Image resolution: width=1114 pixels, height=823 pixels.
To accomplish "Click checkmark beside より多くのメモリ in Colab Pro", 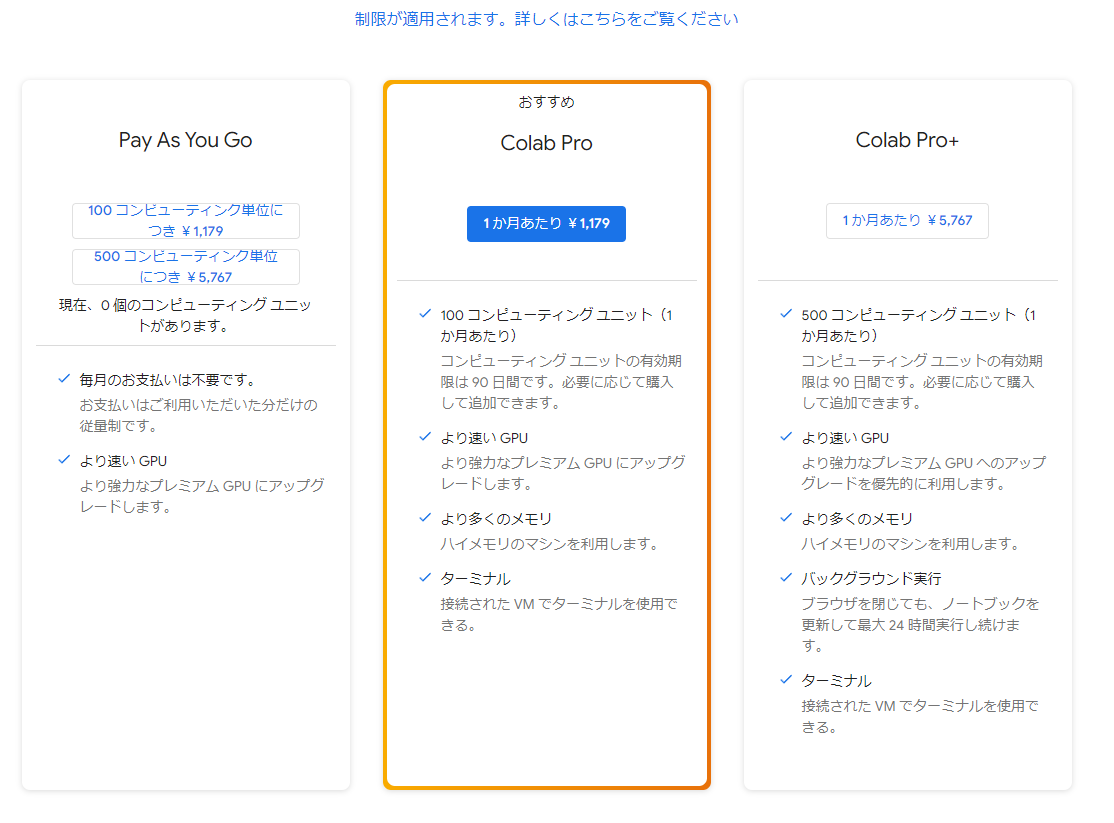I will 425,518.
